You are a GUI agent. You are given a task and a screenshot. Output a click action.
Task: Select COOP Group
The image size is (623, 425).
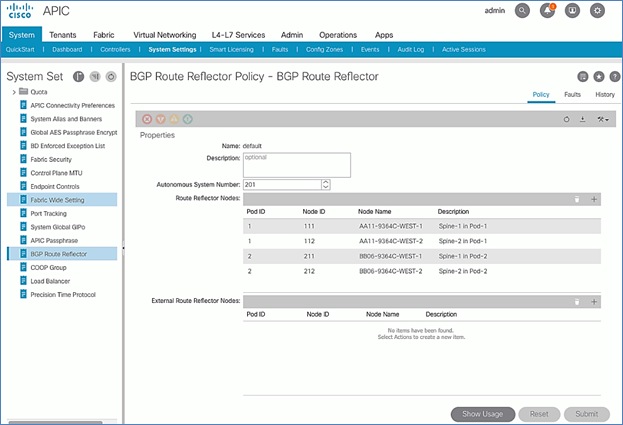pyautogui.click(x=48, y=267)
